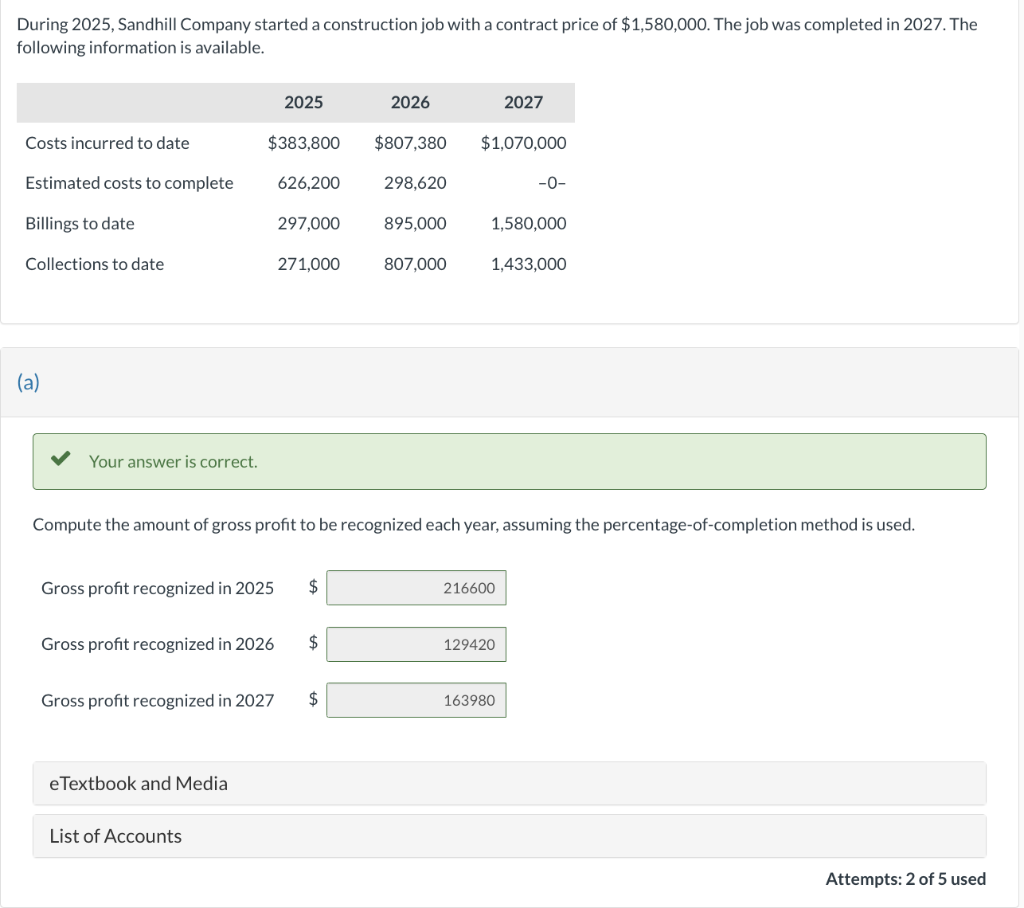Click the 2025 column header
1024x908 pixels.
[x=304, y=103]
